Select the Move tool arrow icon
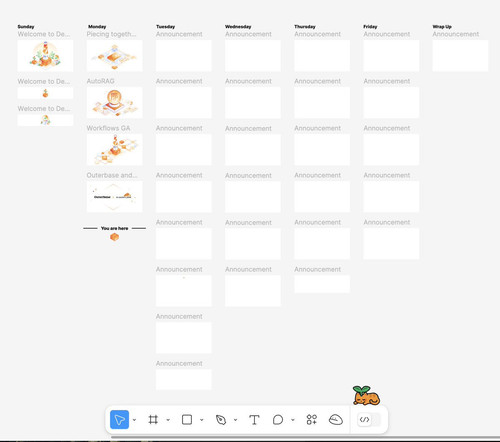The image size is (500, 442). [119, 419]
